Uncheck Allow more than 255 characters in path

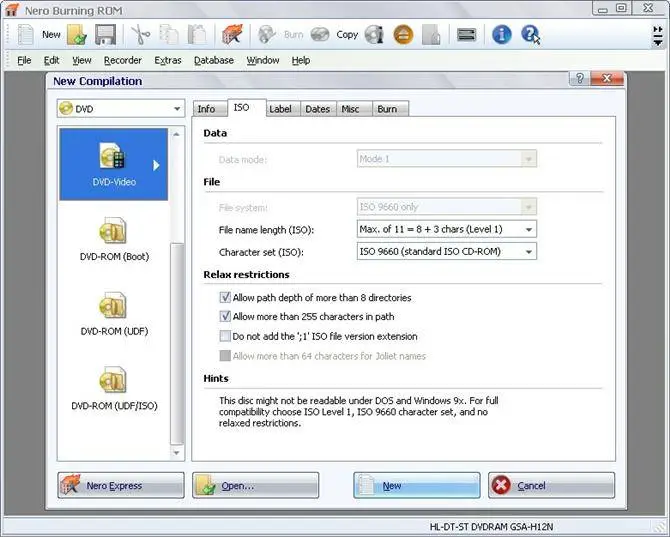point(225,316)
